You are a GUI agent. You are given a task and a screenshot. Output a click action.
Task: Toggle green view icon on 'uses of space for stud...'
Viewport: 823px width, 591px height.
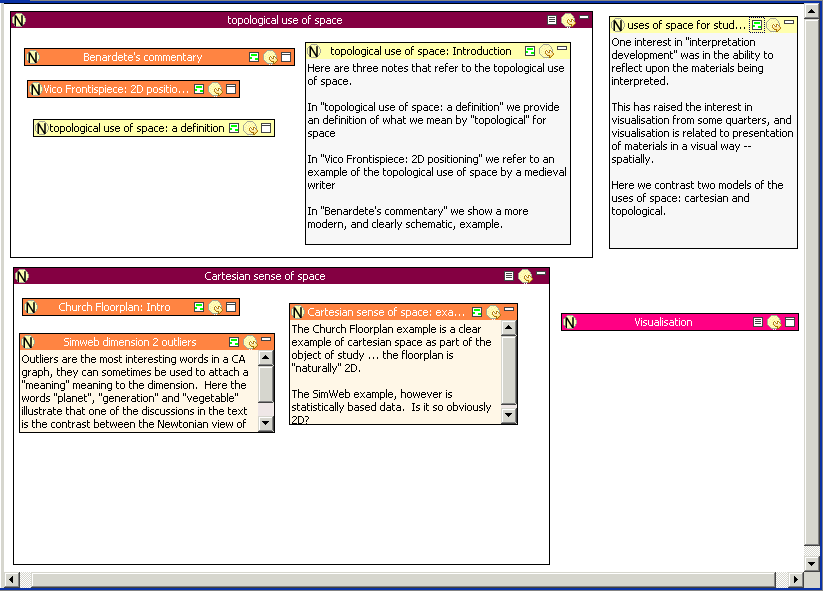coord(757,25)
